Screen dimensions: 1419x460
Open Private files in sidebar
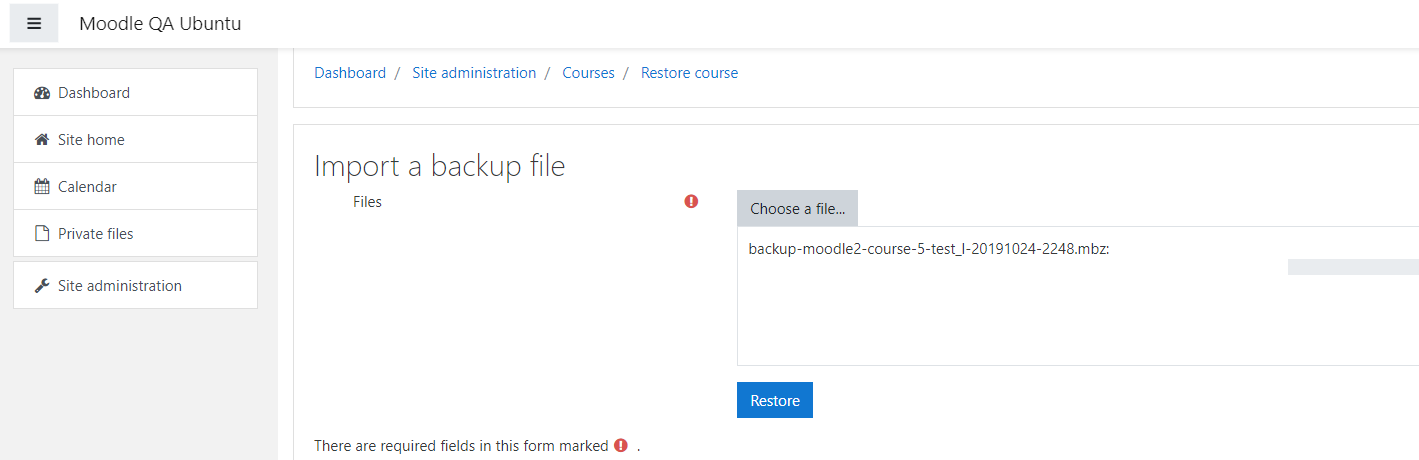point(135,233)
